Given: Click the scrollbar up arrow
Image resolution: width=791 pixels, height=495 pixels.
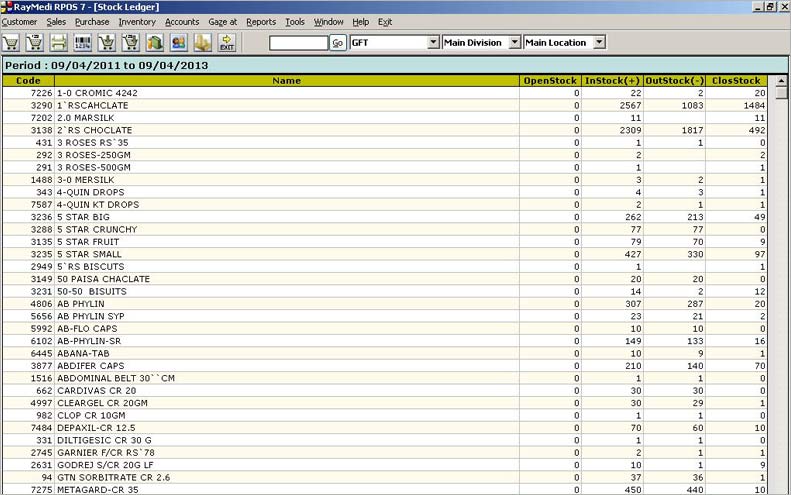Looking at the screenshot, I should point(781,81).
